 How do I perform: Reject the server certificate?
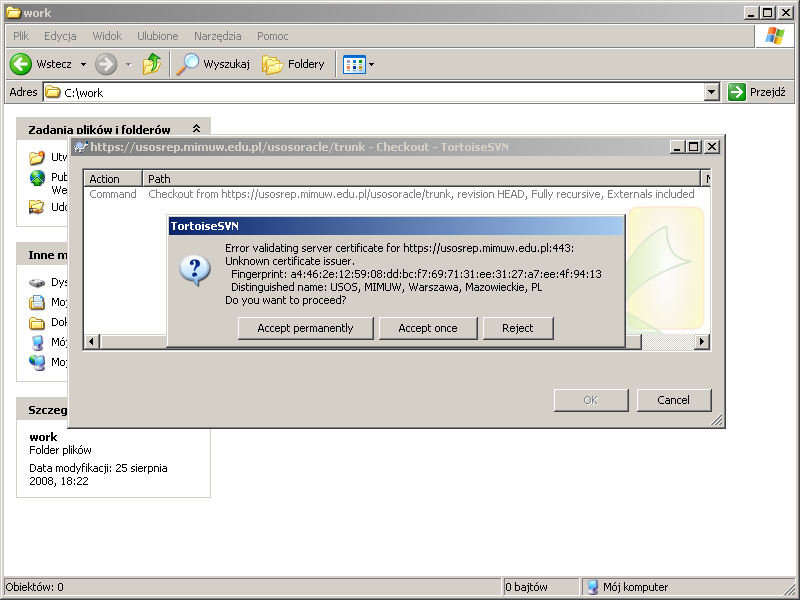point(518,328)
